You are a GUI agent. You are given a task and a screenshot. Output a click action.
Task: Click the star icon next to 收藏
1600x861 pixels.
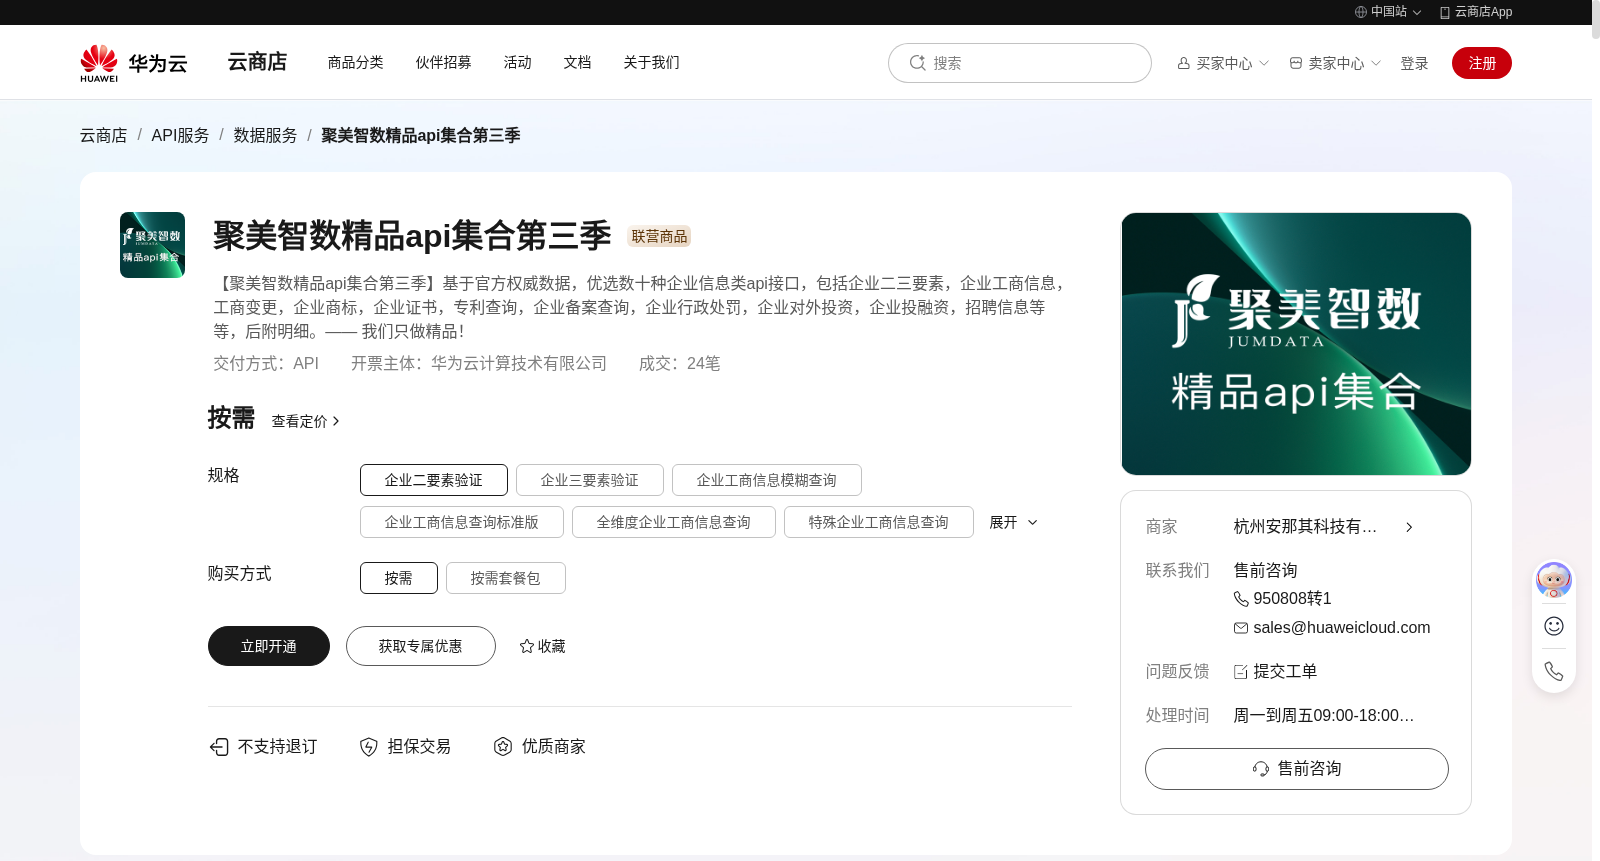click(x=527, y=647)
